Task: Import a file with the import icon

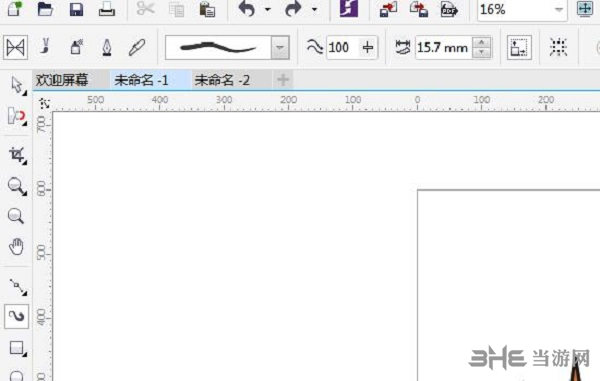Action: (x=388, y=9)
